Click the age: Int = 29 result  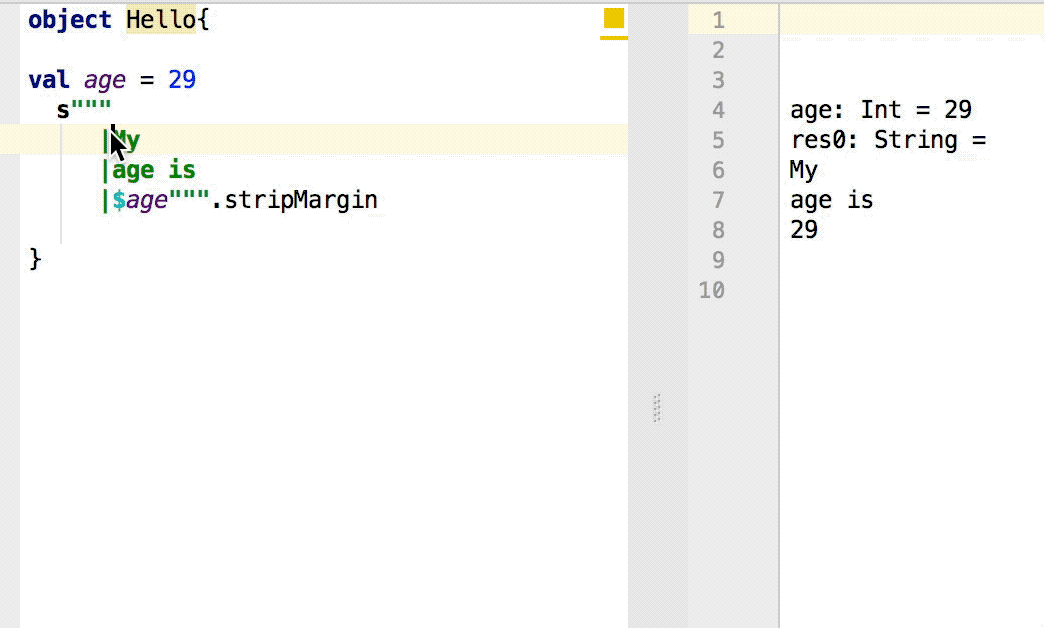tap(880, 110)
